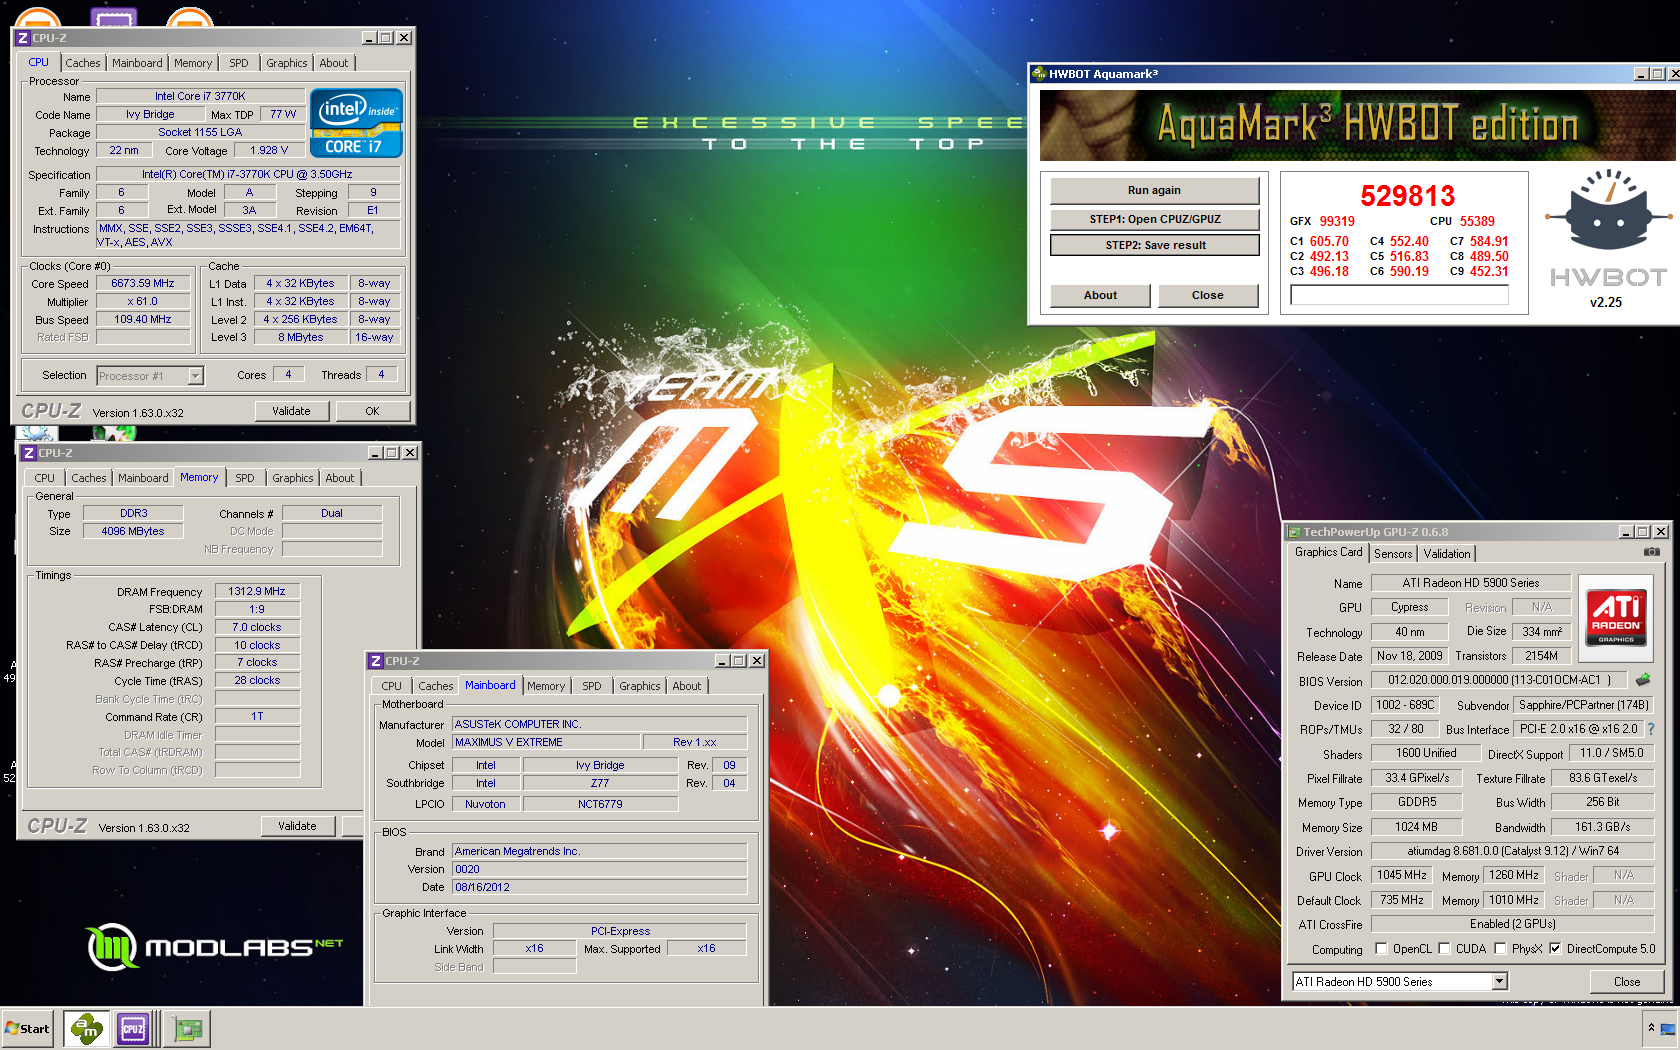This screenshot has height=1050, width=1680.
Task: Toggle the OpenCL checkbox
Action: (1381, 949)
